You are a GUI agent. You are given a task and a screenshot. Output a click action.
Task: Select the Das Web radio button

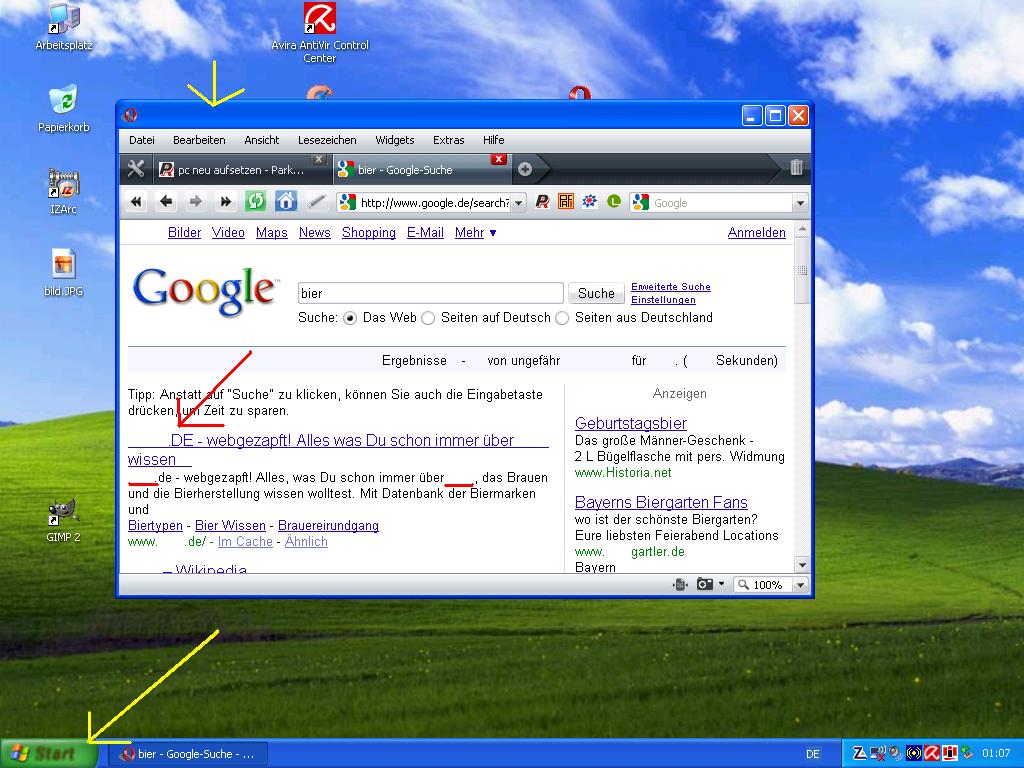tap(350, 318)
